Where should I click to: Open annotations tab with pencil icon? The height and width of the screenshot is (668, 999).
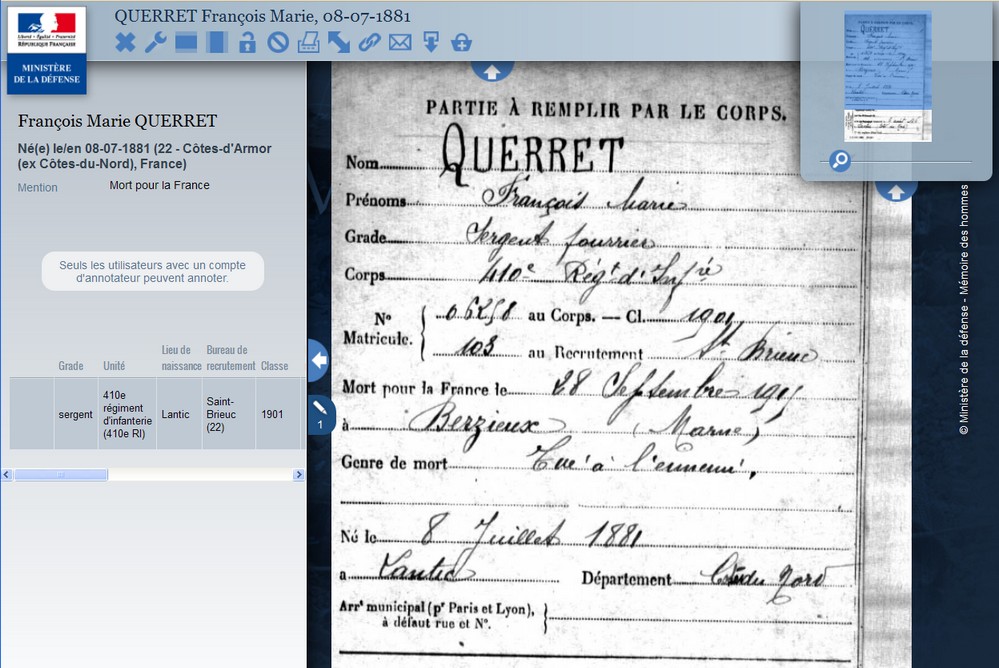319,412
